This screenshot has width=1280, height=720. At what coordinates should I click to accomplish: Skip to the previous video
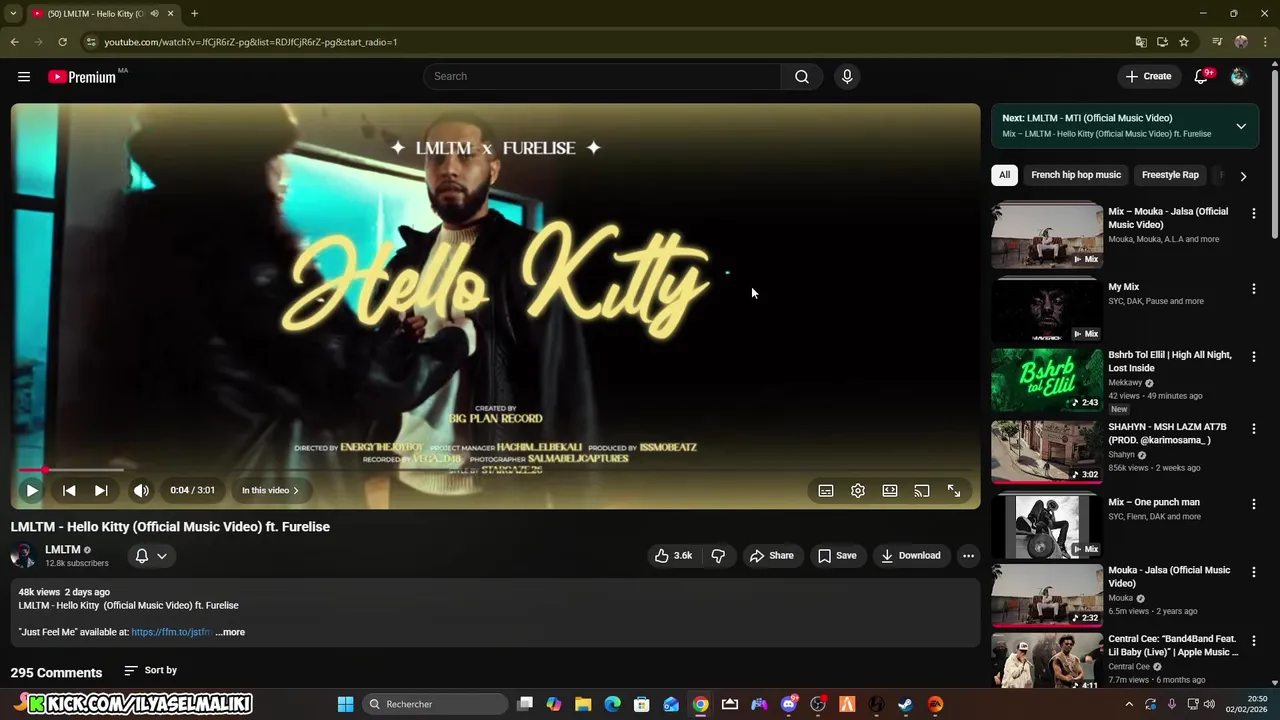(69, 490)
